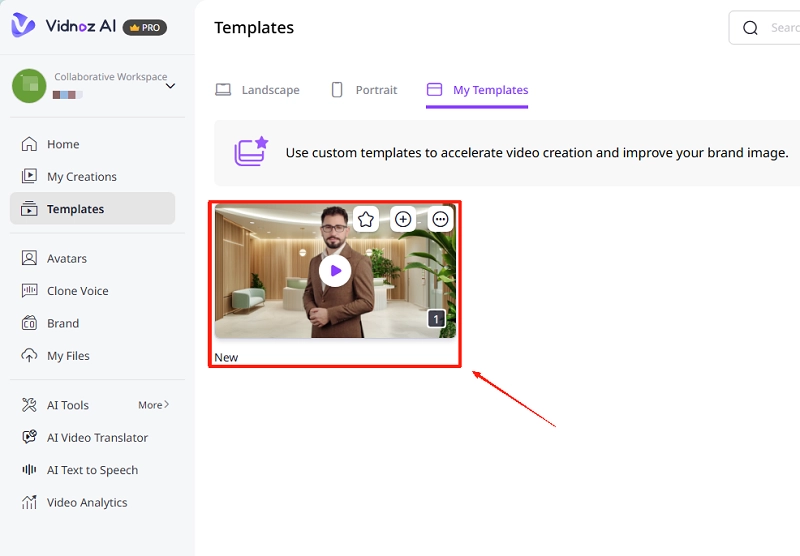Screen dimensions: 800x556
Task: Click the plus icon on template thumbnail
Action: click(x=403, y=219)
